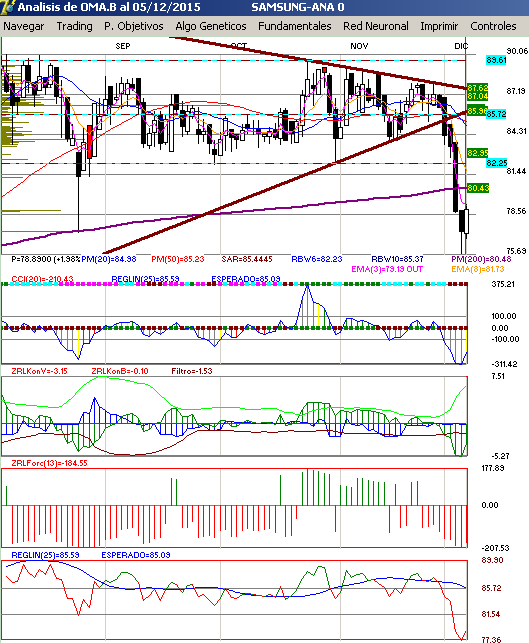Click the 89.61 cyan price level tag

pos(496,60)
